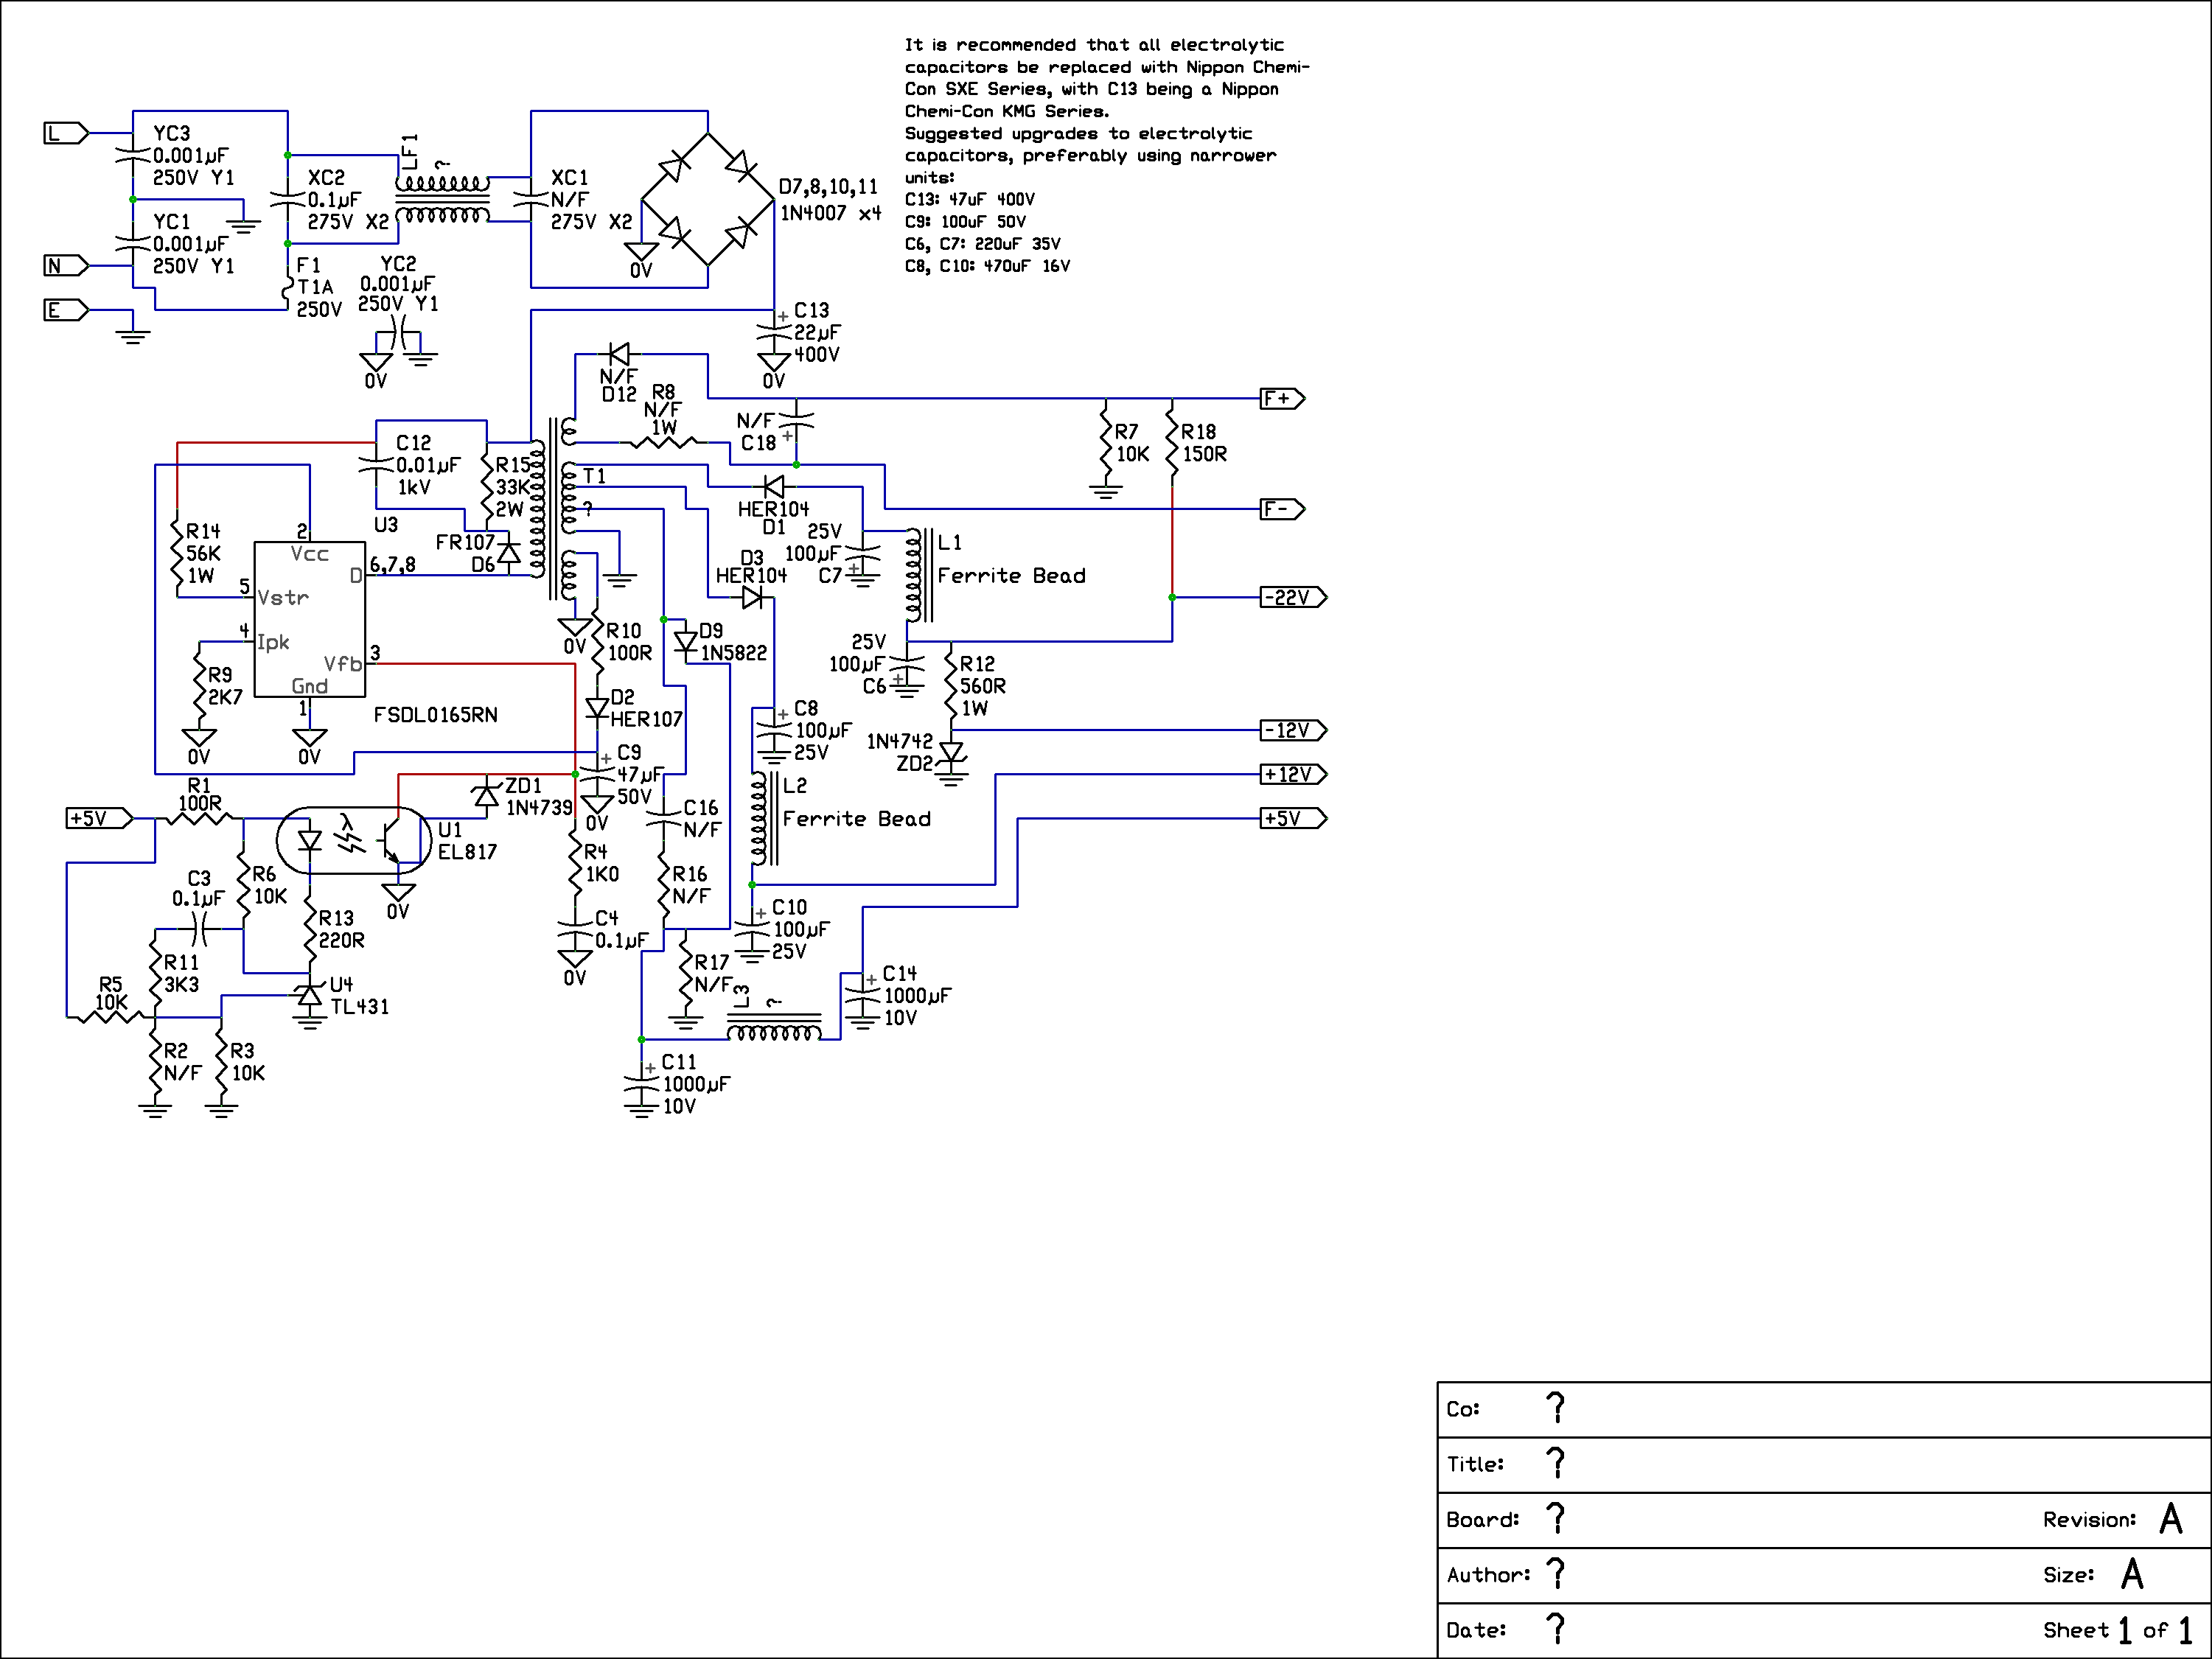Select the R14 56K 1W resistor
This screenshot has height=1659, width=2212.
(177, 553)
